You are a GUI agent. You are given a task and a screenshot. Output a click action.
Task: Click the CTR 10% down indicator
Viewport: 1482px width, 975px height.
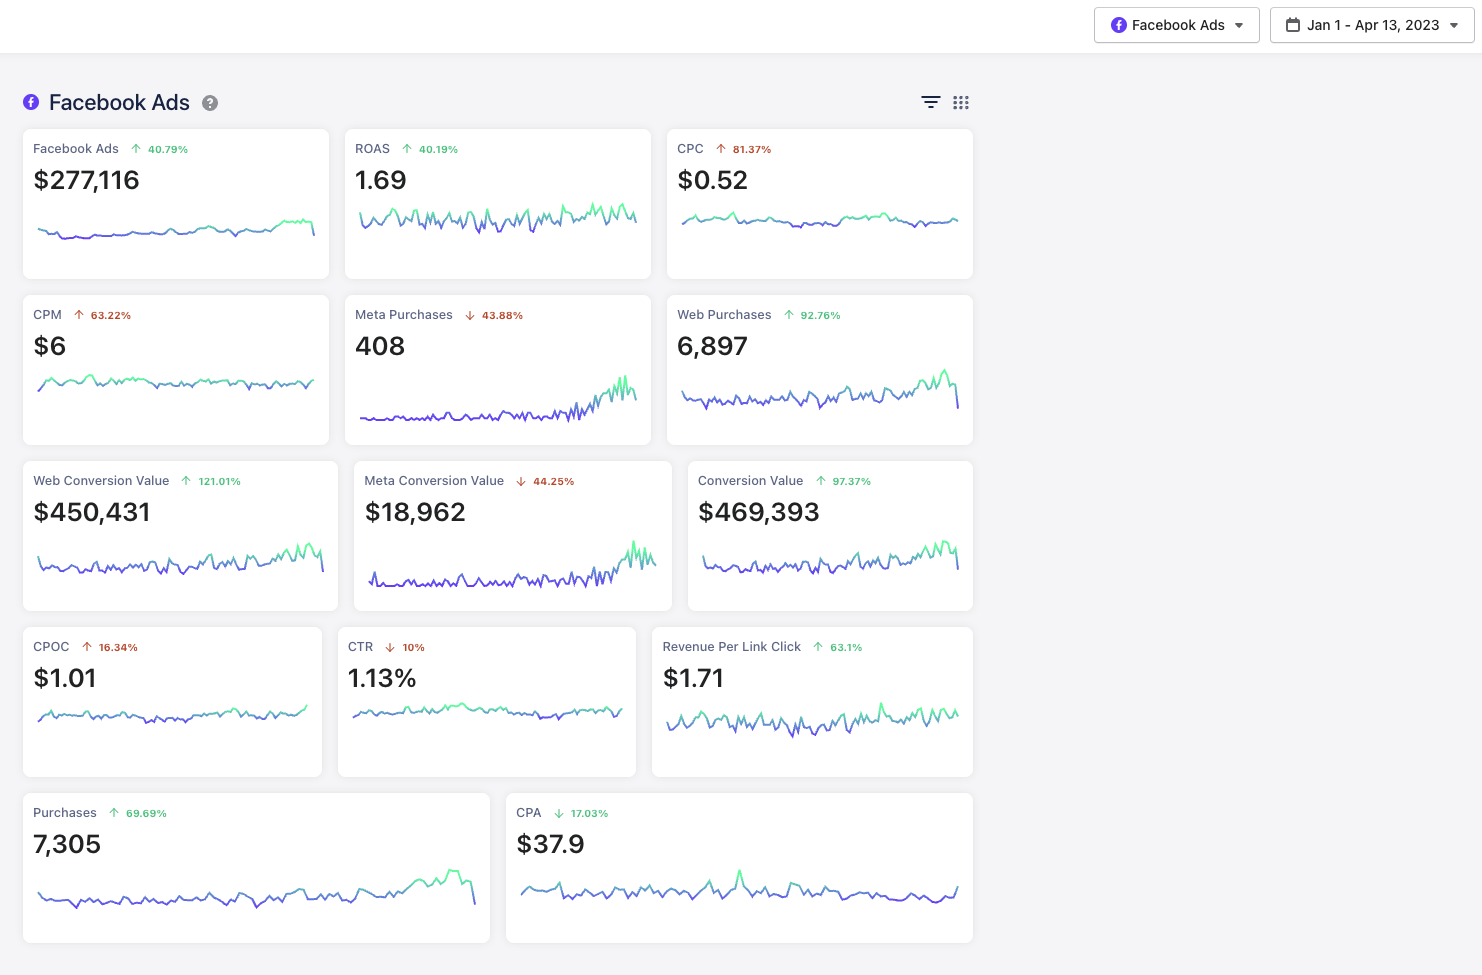pyautogui.click(x=405, y=647)
